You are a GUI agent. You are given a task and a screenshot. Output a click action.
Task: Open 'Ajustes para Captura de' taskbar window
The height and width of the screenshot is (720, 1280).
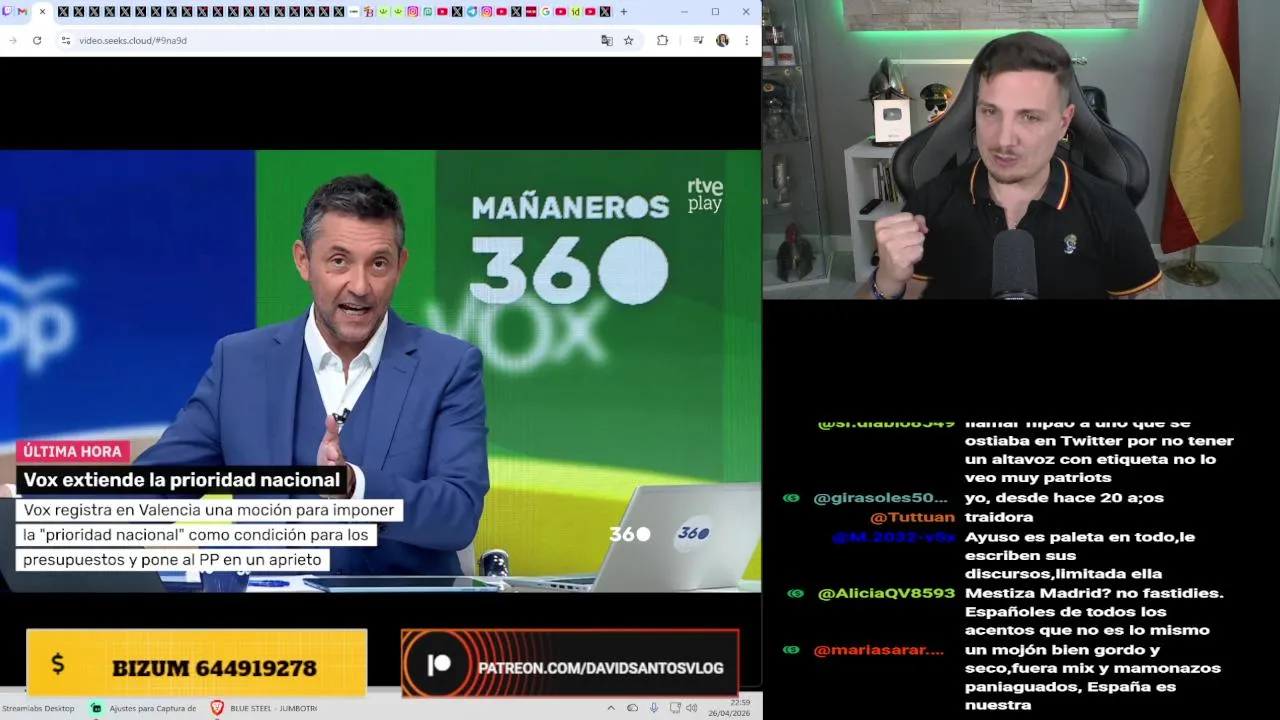[143, 708]
